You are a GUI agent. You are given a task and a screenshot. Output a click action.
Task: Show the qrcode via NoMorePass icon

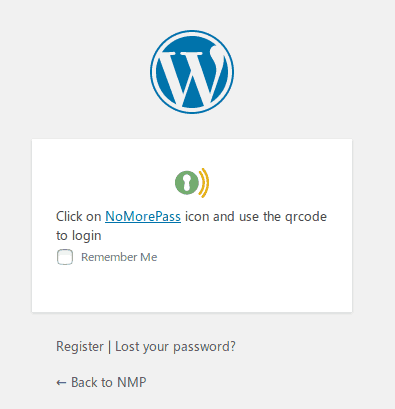pos(192,183)
